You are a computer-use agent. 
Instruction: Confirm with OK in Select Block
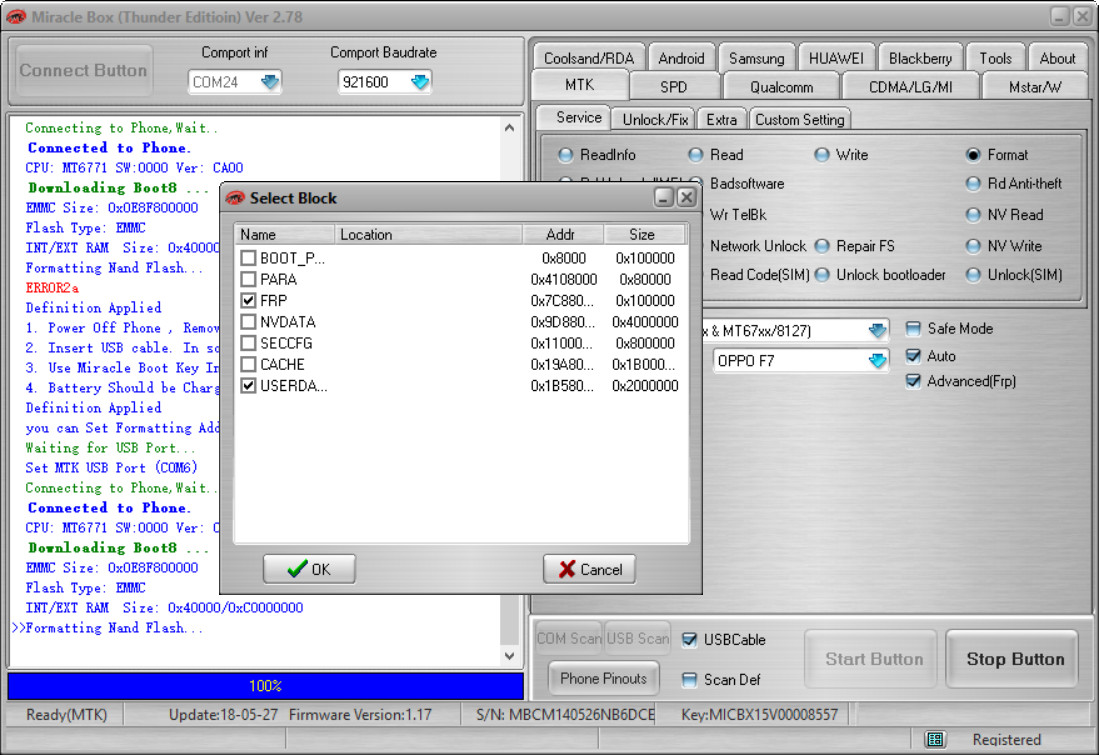pos(309,569)
